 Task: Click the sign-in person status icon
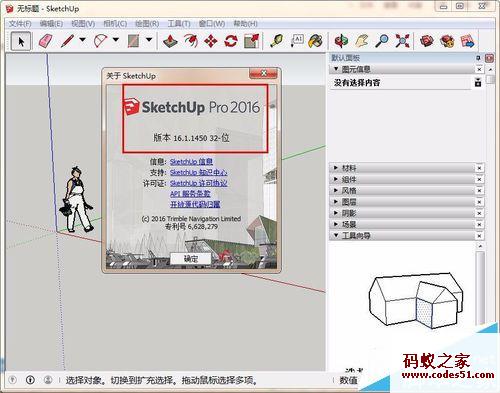pyautogui.click(x=48, y=380)
